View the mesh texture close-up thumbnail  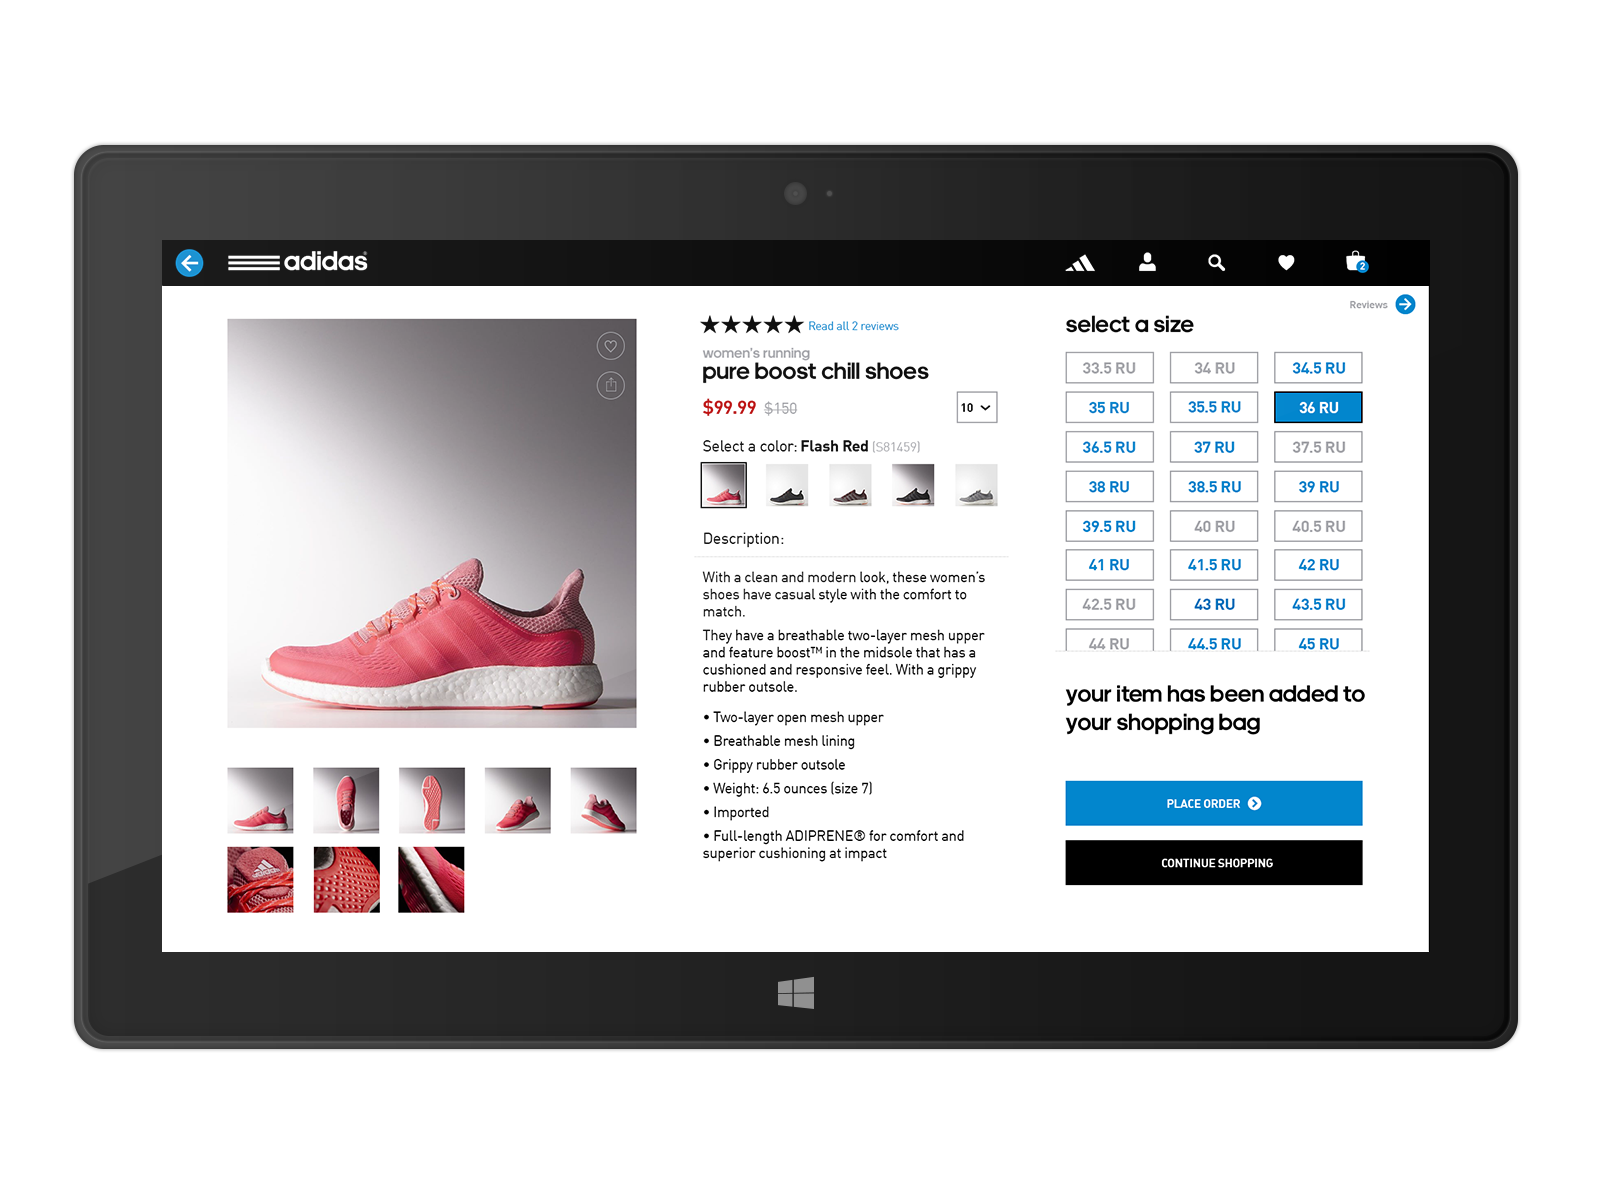click(x=346, y=879)
